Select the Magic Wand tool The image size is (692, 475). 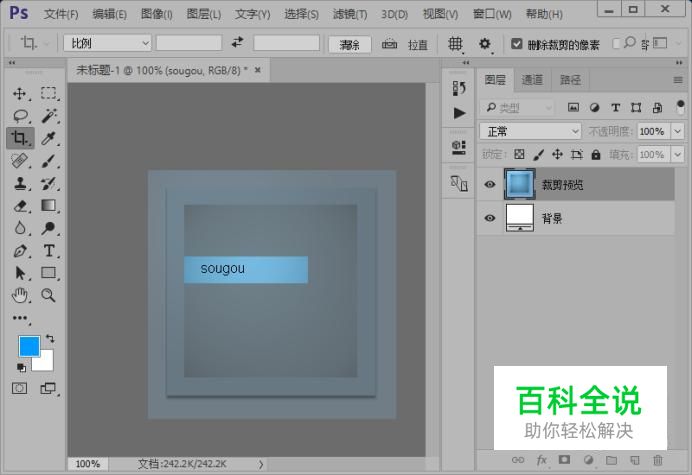pos(49,116)
